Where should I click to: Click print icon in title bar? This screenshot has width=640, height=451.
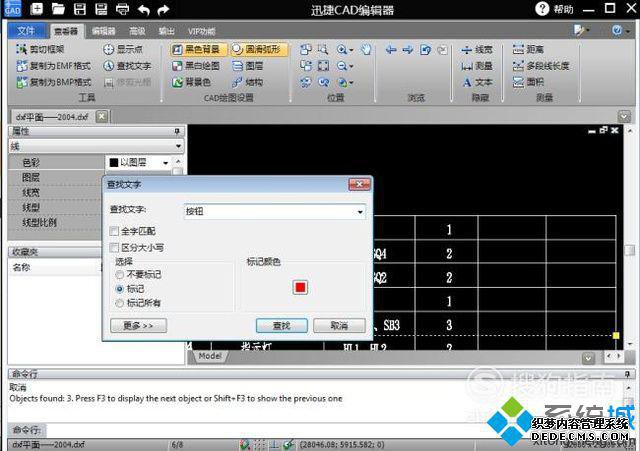[x=122, y=9]
